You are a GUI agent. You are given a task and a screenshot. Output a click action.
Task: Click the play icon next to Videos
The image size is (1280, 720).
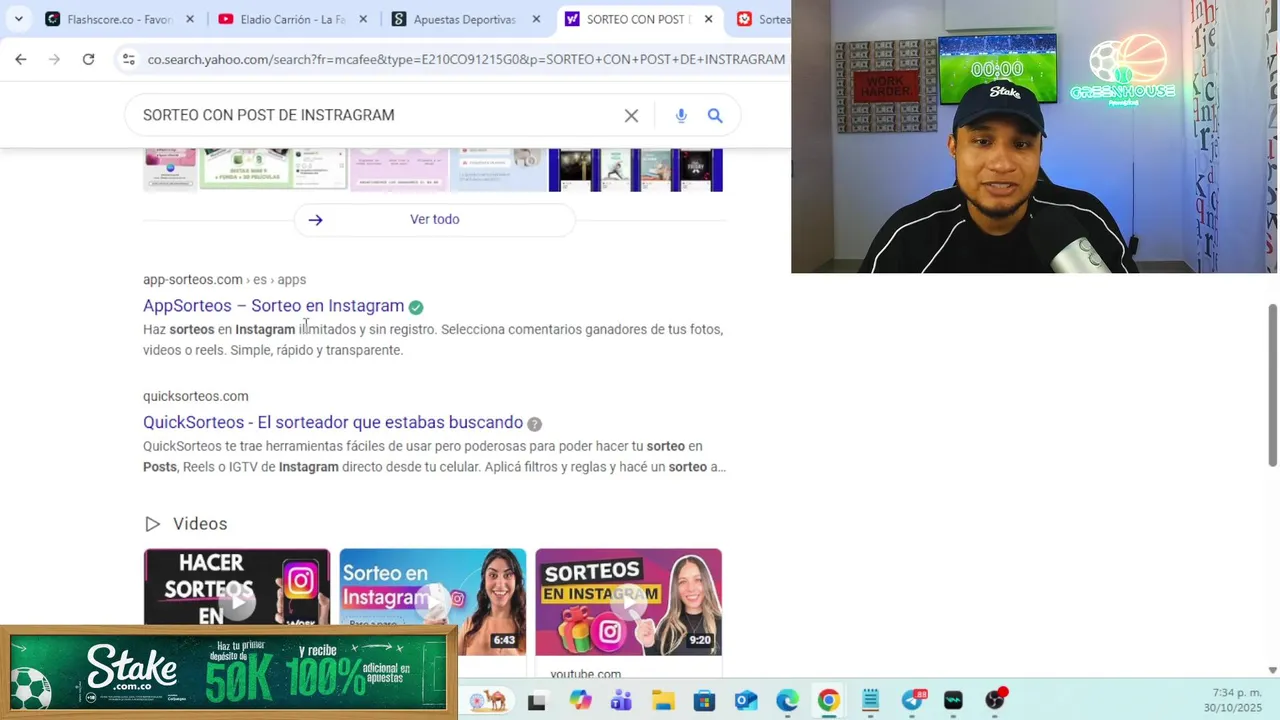point(152,524)
